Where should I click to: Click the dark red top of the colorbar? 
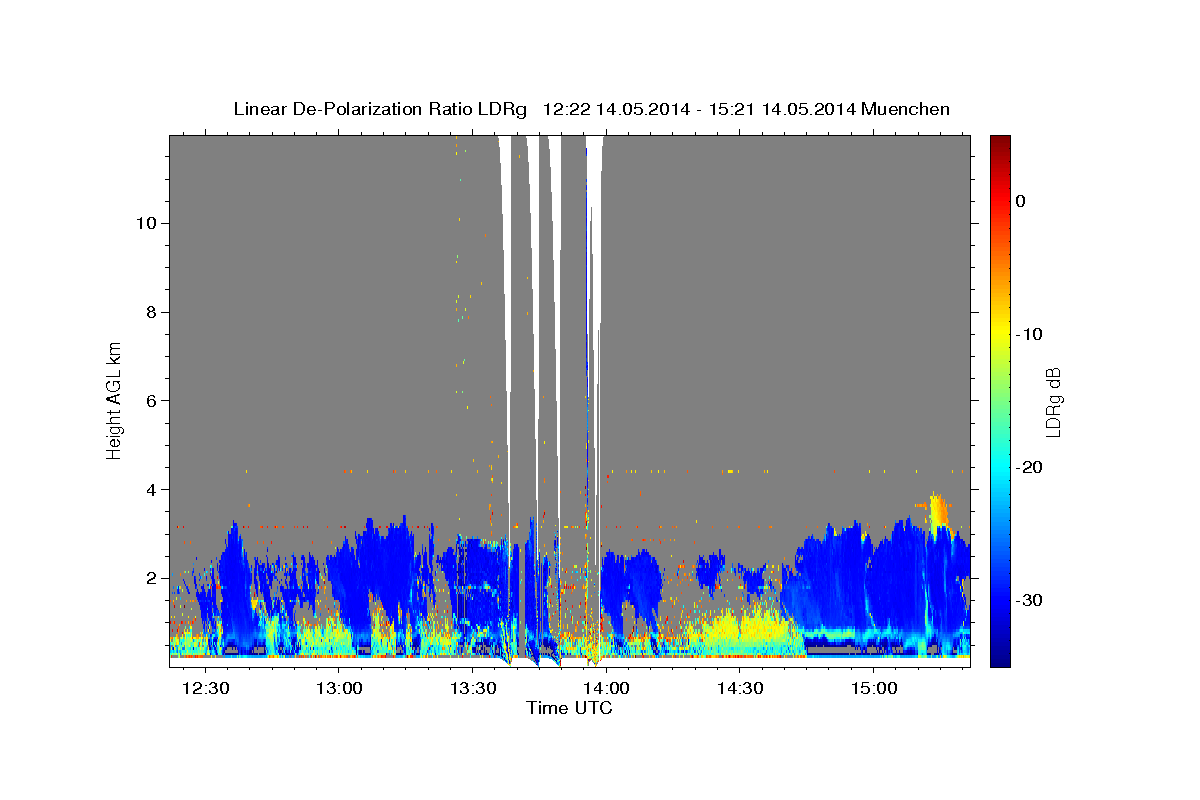[x=999, y=142]
